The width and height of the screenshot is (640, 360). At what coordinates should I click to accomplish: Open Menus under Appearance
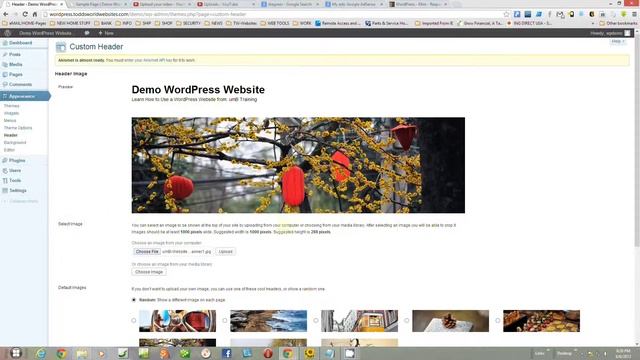click(10, 120)
